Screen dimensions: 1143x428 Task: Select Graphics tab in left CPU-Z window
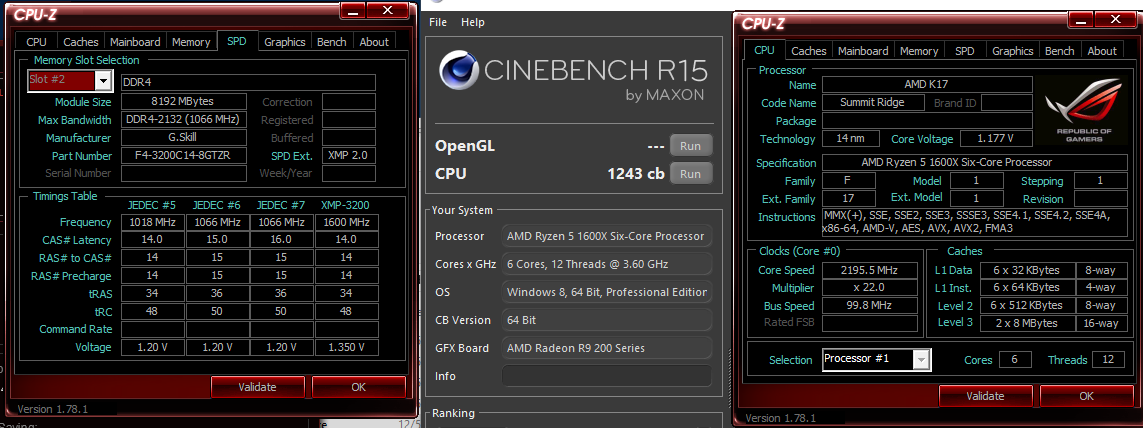pyautogui.click(x=284, y=42)
